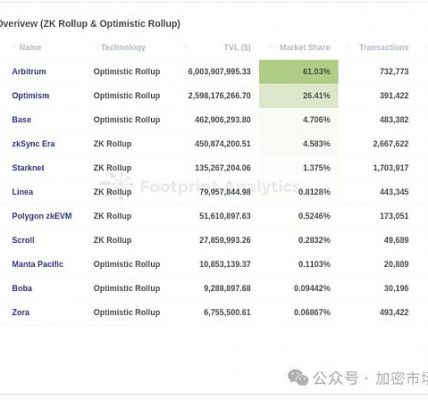Image resolution: width=428 pixels, height=400 pixels.
Task: Select Starknet TVL value 135,267,204.06
Action: pyautogui.click(x=223, y=168)
